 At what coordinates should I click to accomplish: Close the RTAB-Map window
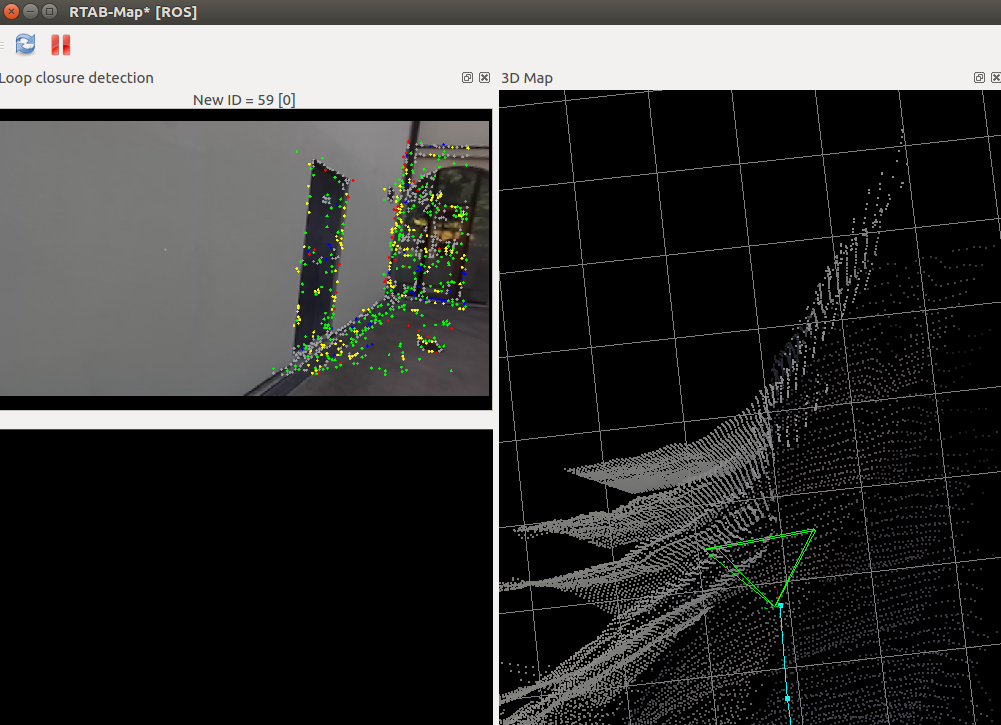tap(11, 12)
